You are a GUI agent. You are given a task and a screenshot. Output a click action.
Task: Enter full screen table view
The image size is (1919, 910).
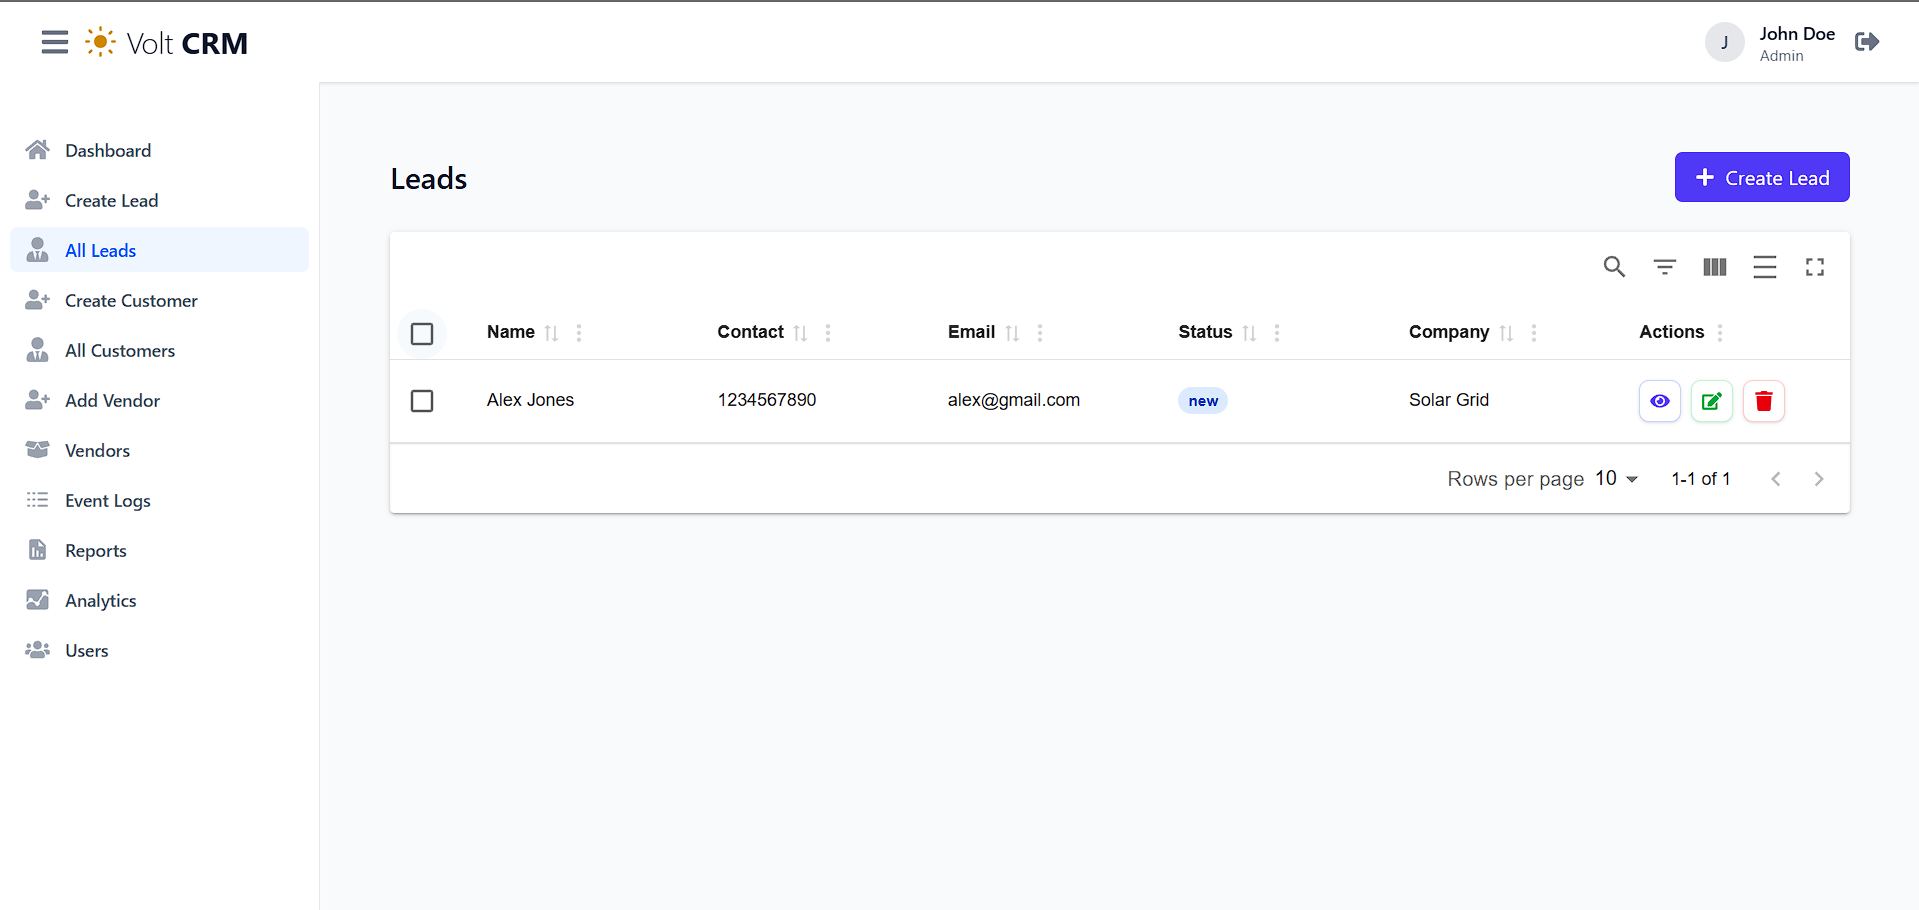[1814, 267]
